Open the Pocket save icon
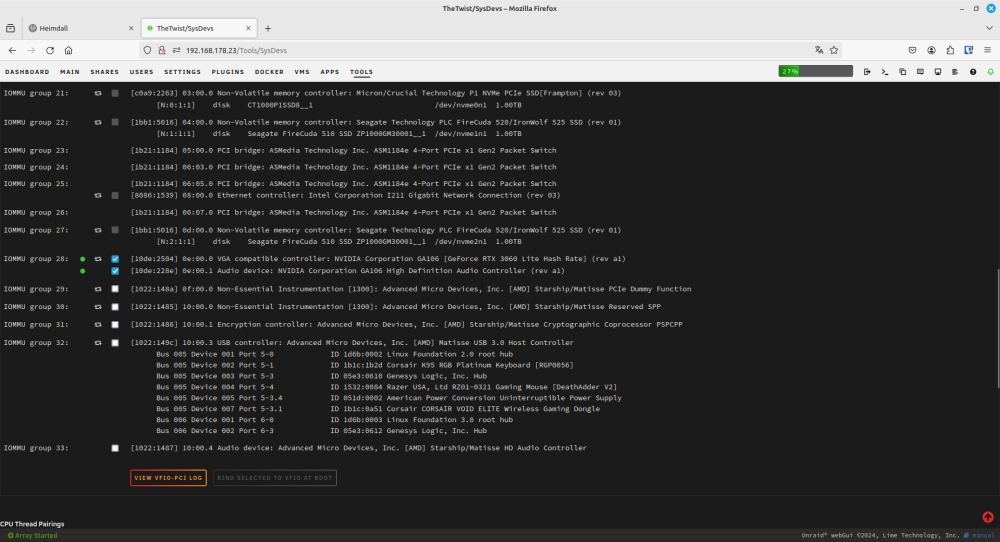This screenshot has height=542, width=1000. pyautogui.click(x=913, y=50)
